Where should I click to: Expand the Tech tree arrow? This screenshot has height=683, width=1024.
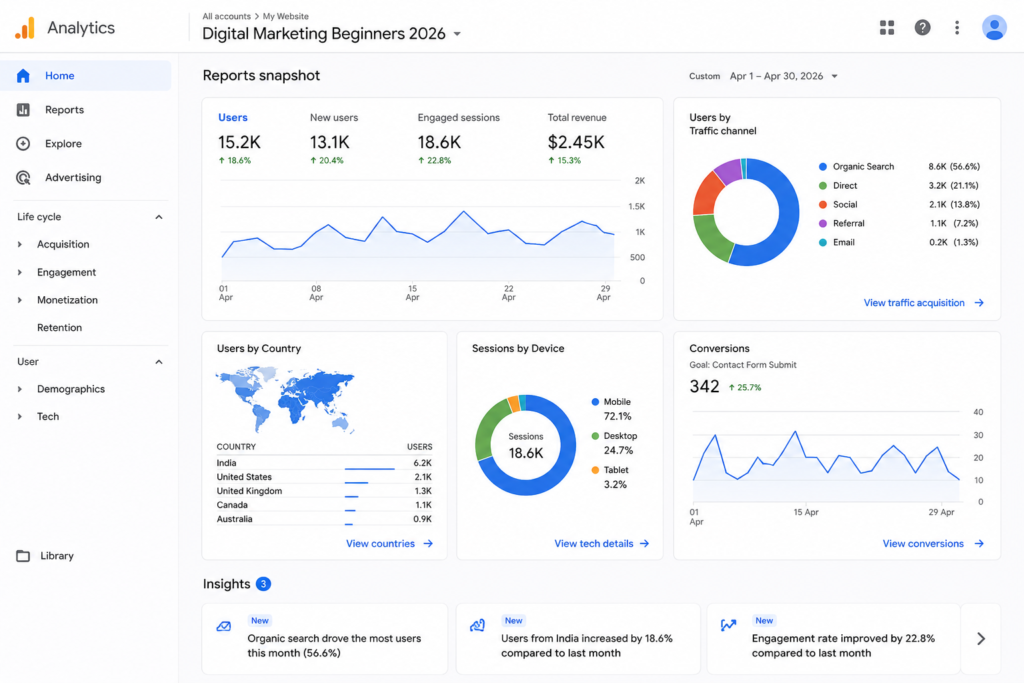coord(20,417)
